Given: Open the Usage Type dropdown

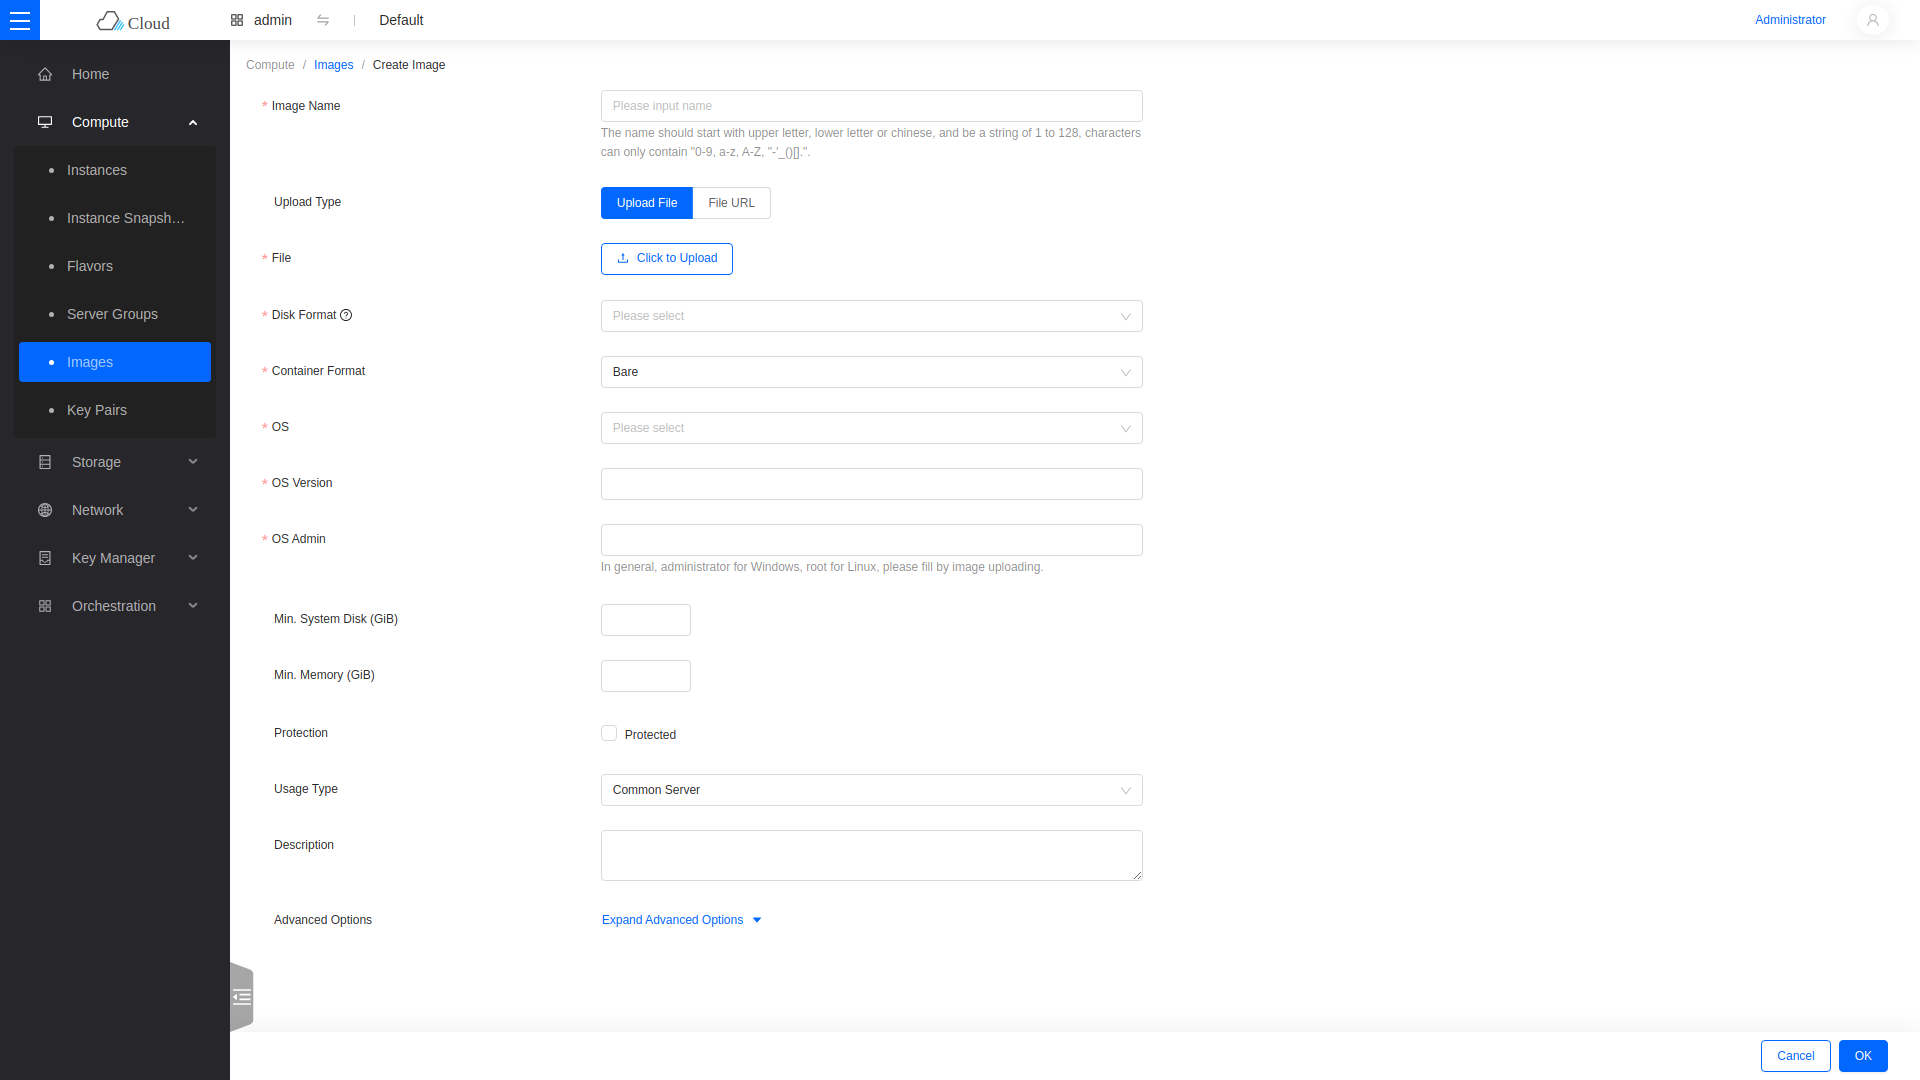Looking at the screenshot, I should [x=872, y=790].
